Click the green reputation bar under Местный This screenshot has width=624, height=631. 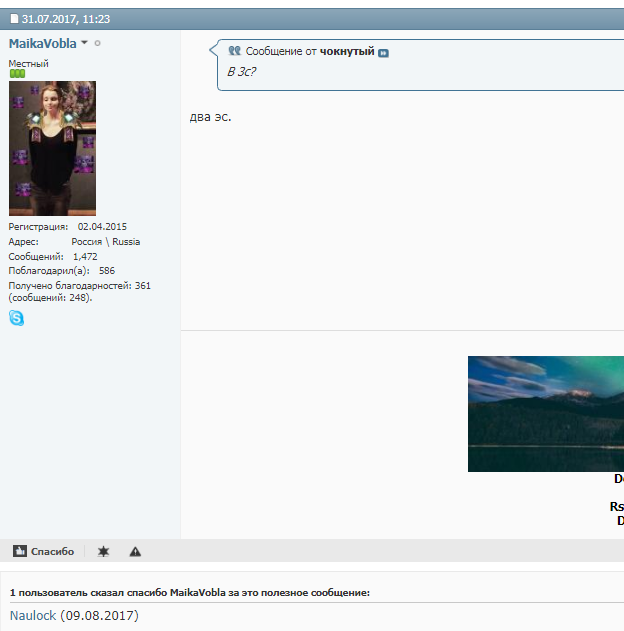click(x=17, y=73)
